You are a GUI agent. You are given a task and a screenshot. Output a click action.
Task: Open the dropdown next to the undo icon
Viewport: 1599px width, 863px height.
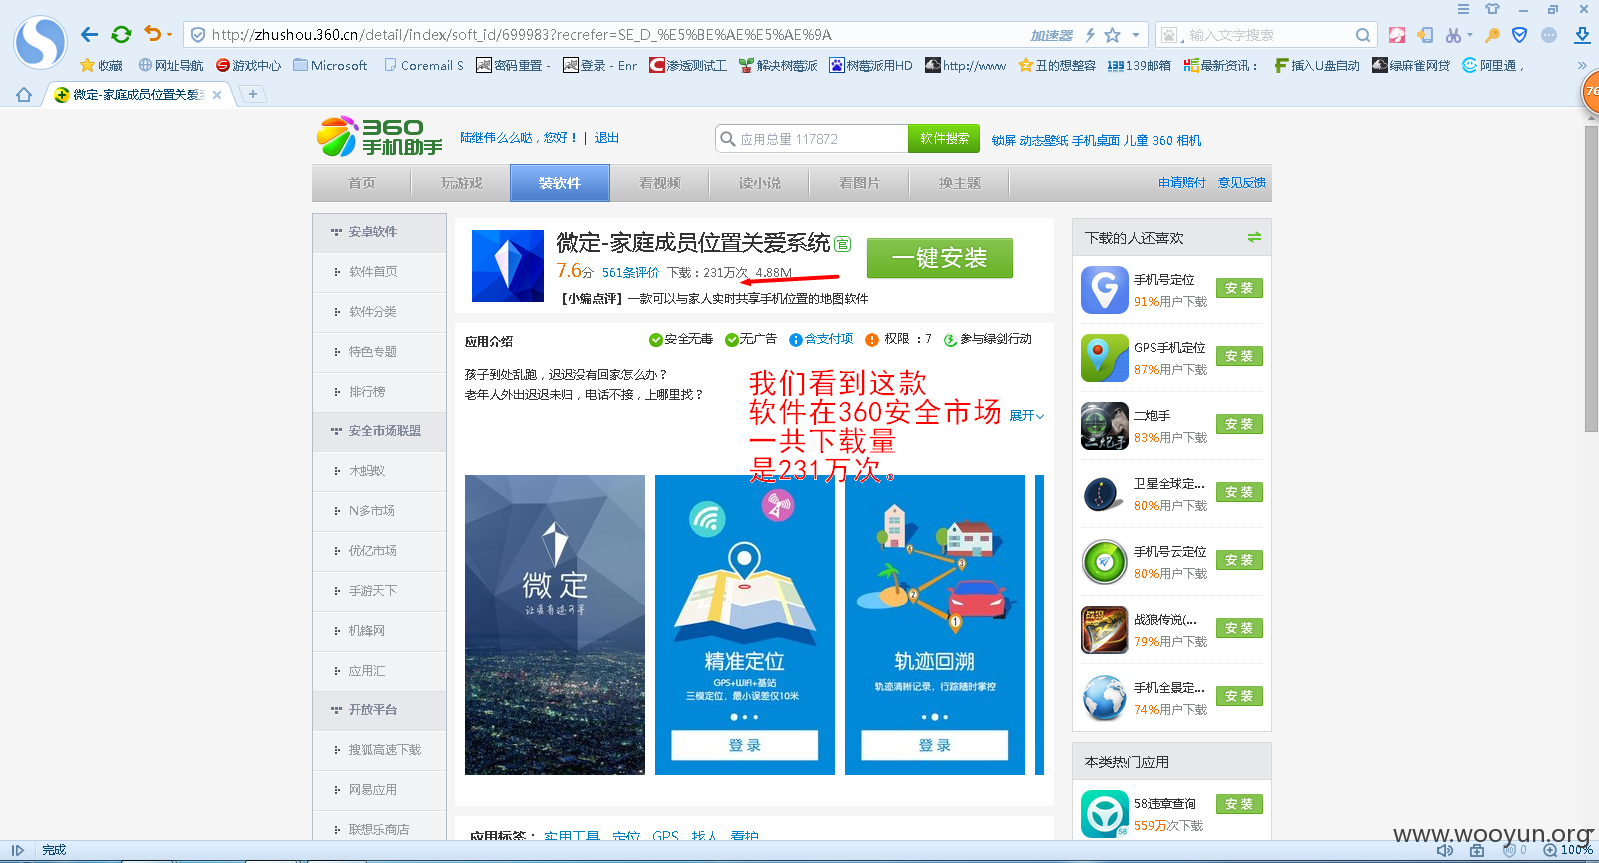click(169, 35)
